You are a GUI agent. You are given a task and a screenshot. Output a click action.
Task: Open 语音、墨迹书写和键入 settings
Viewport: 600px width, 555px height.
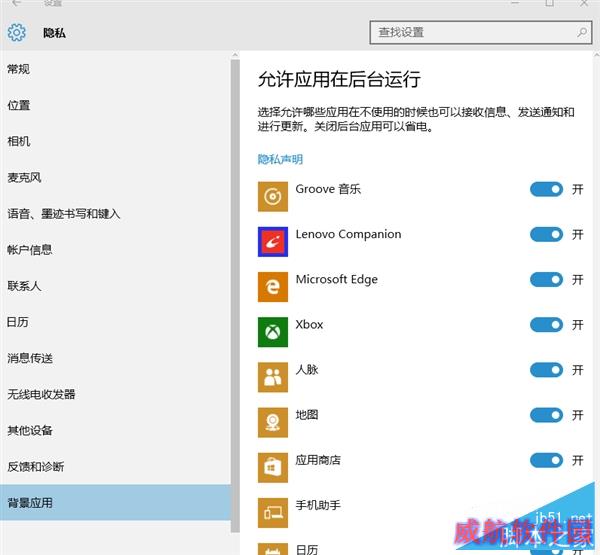point(115,214)
